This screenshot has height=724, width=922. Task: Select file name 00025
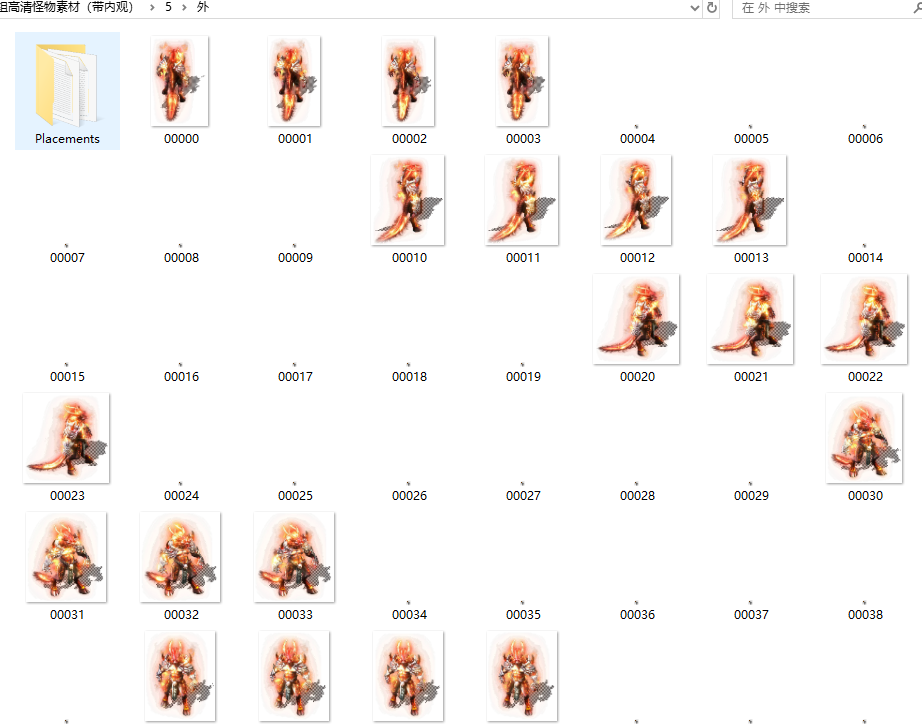click(x=295, y=495)
